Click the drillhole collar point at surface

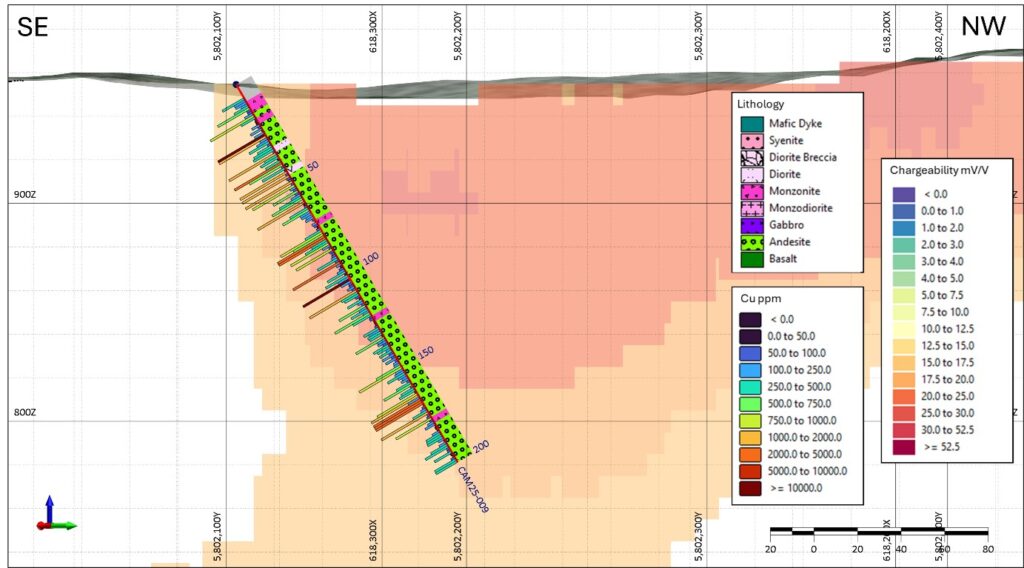point(235,85)
